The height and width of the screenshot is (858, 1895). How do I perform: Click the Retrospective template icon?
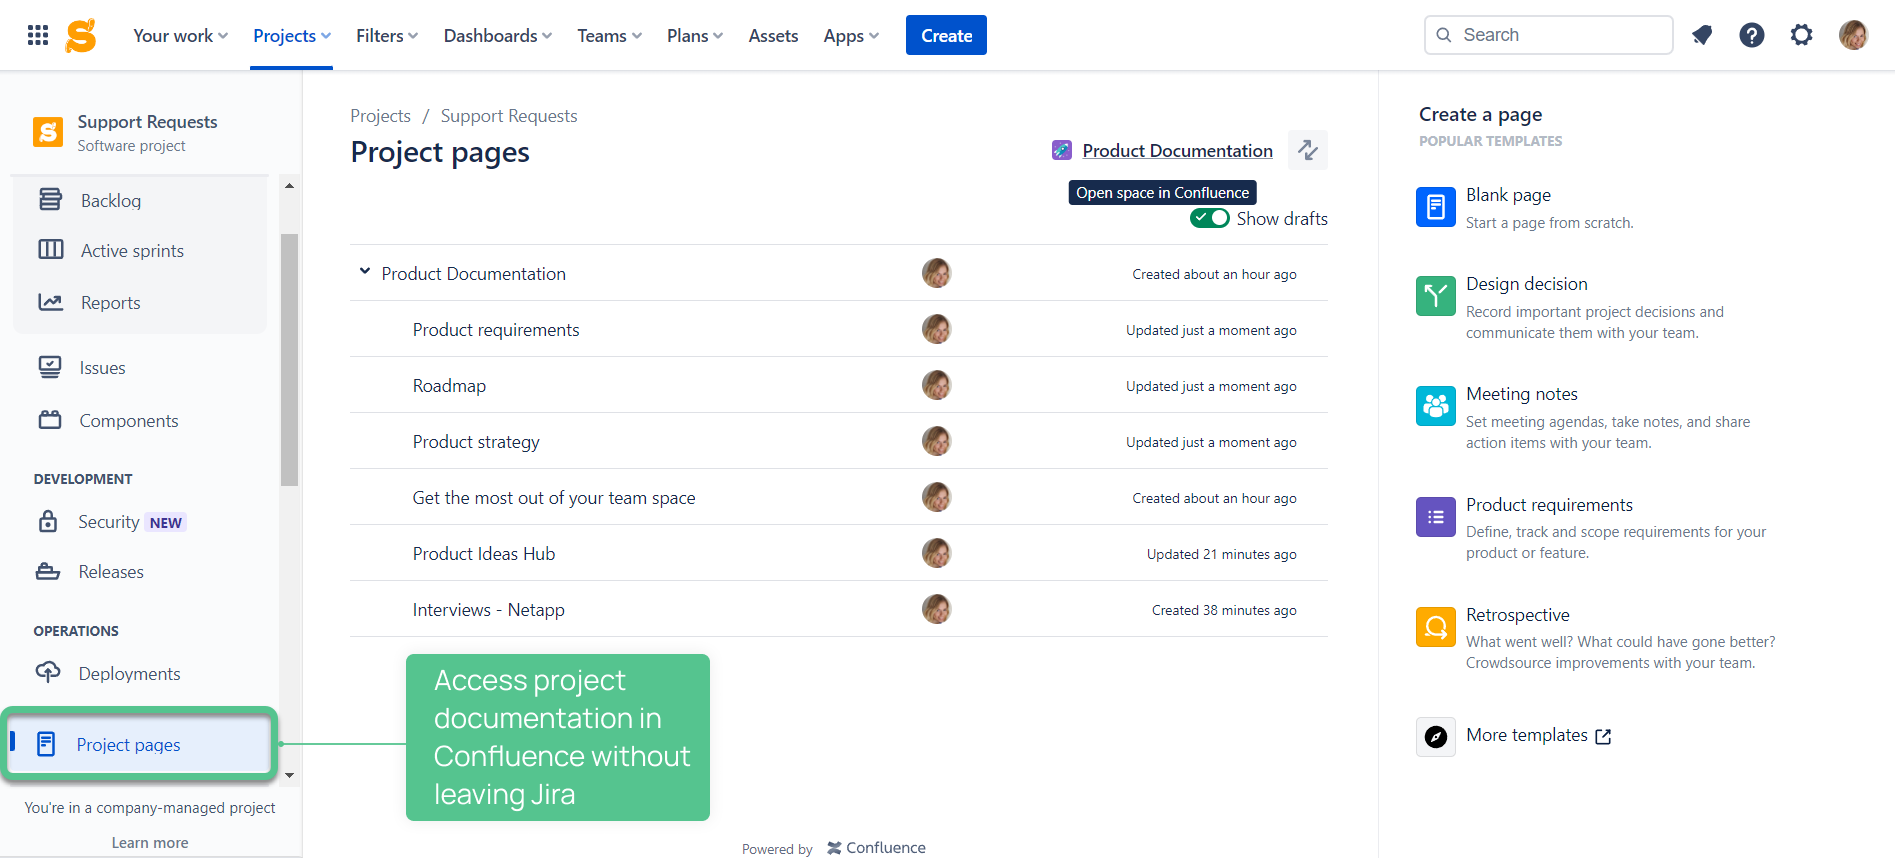point(1436,627)
